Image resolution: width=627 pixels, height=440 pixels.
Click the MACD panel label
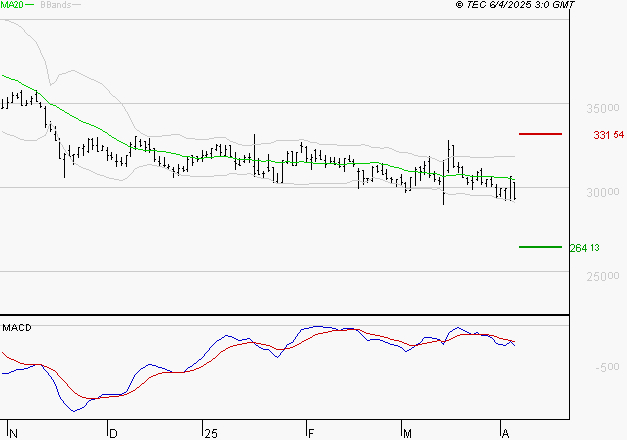click(17, 328)
